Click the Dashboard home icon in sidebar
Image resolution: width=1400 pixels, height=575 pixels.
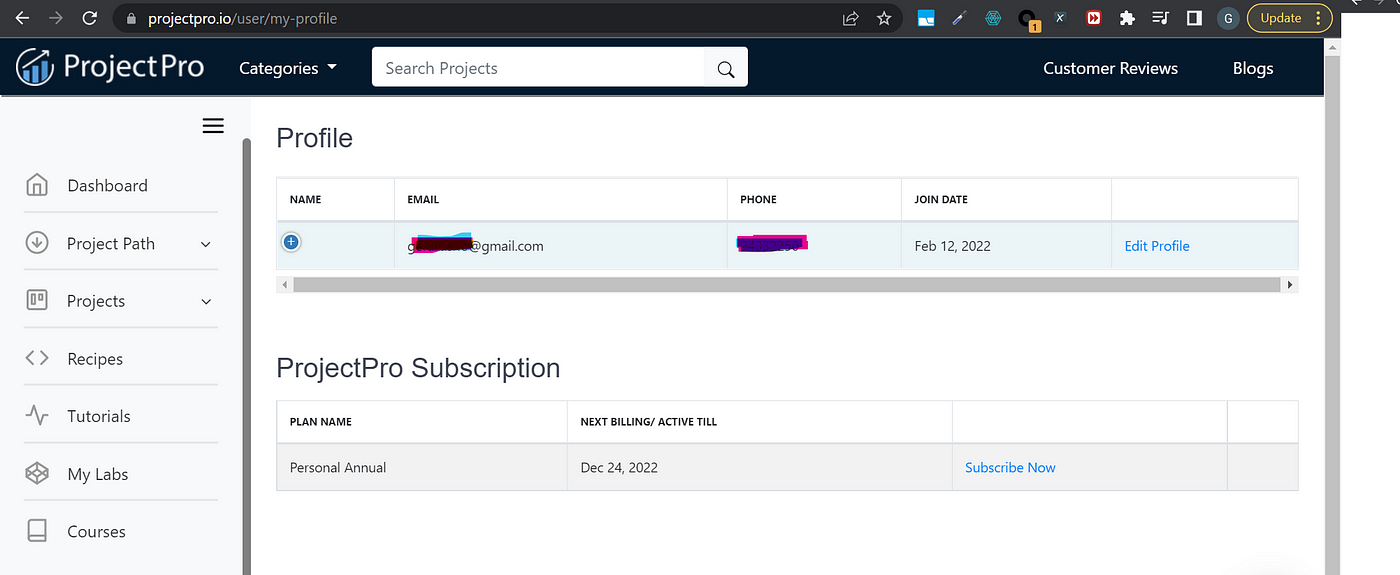(37, 186)
